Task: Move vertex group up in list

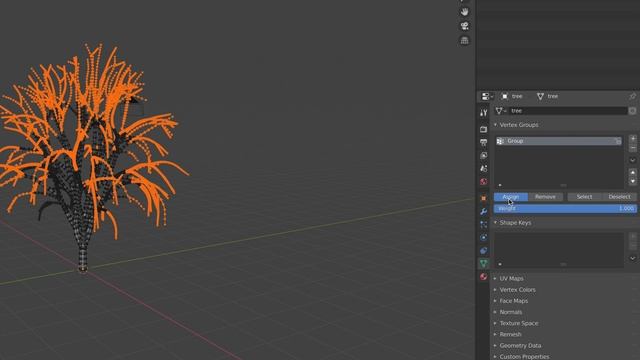Action: (633, 173)
